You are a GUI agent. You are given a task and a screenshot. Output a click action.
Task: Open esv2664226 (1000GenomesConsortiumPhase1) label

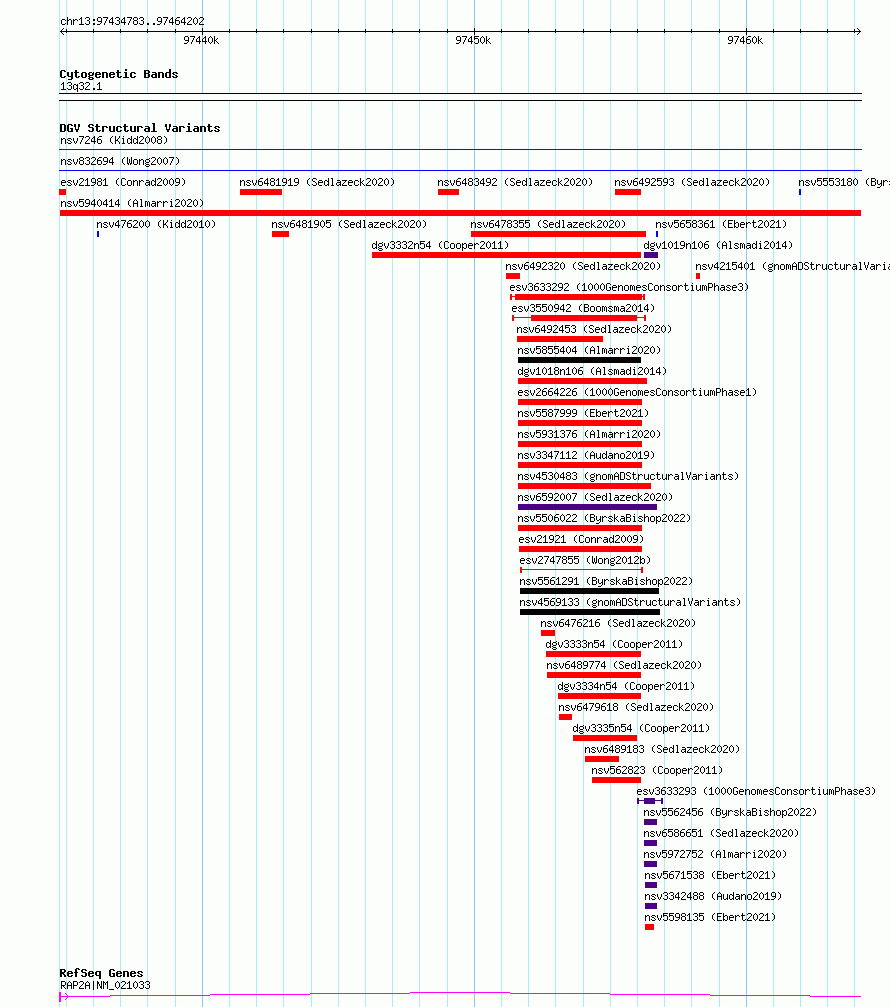click(637, 392)
